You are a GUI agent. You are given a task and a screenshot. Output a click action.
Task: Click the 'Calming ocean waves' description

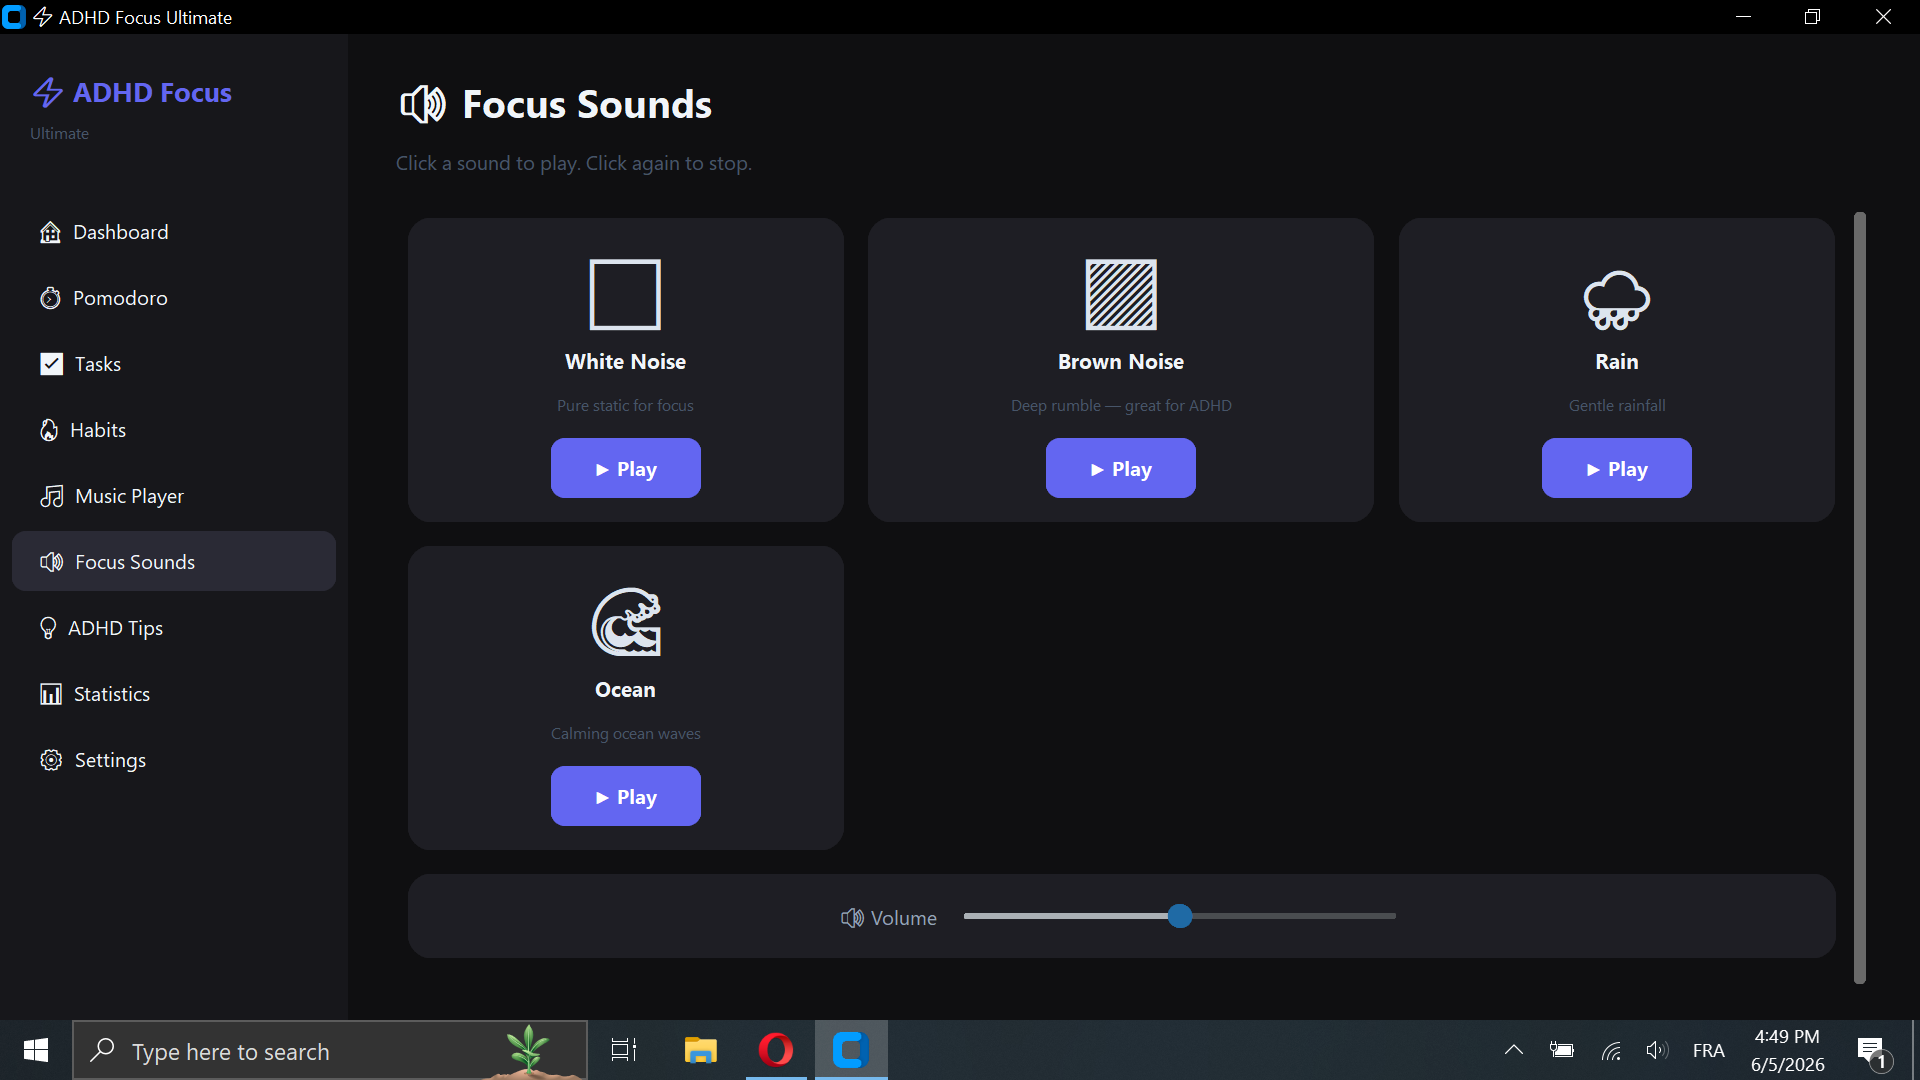point(626,734)
